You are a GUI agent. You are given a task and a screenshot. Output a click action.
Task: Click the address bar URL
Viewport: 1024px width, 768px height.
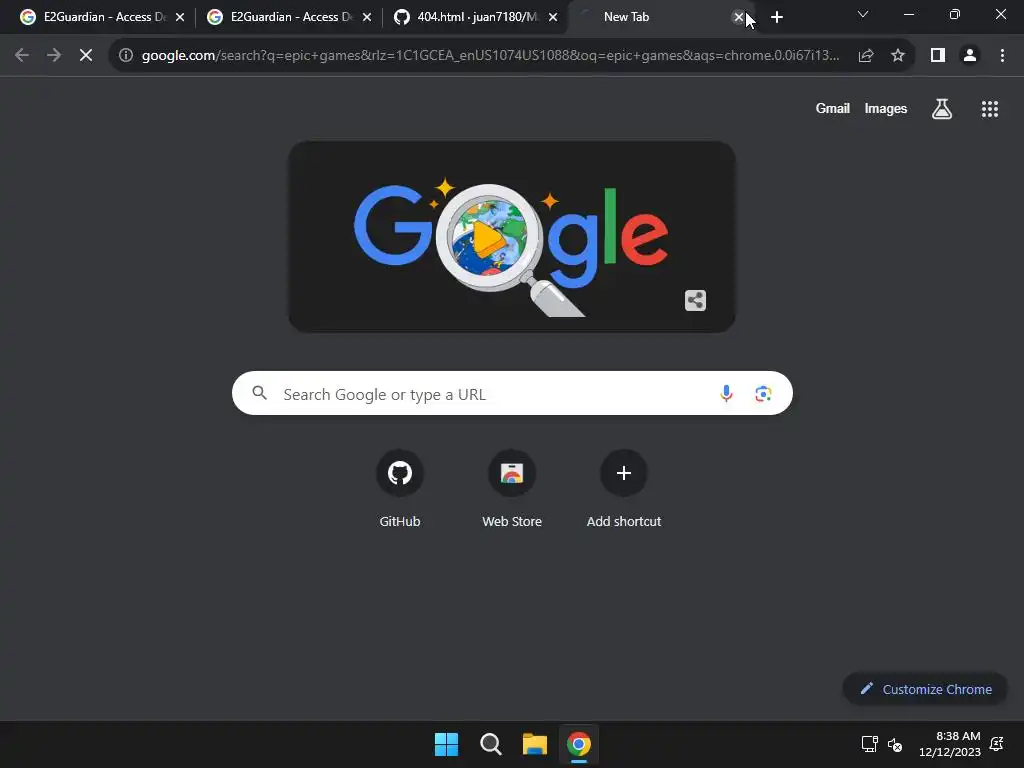tap(490, 56)
